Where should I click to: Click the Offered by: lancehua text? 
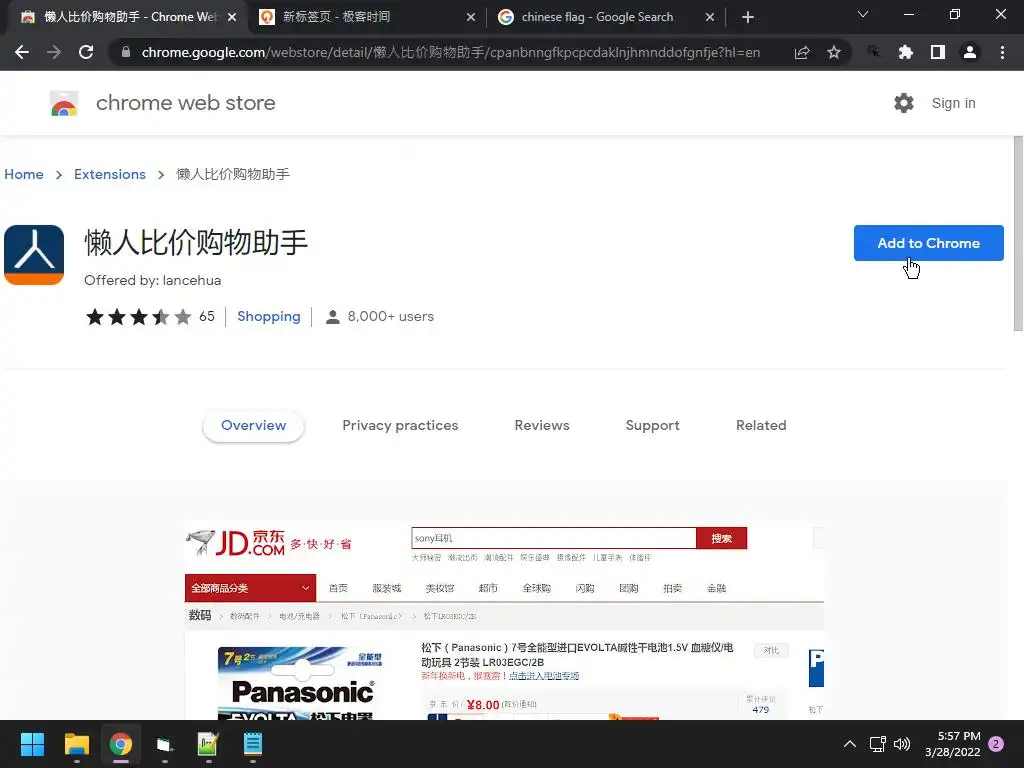point(153,280)
